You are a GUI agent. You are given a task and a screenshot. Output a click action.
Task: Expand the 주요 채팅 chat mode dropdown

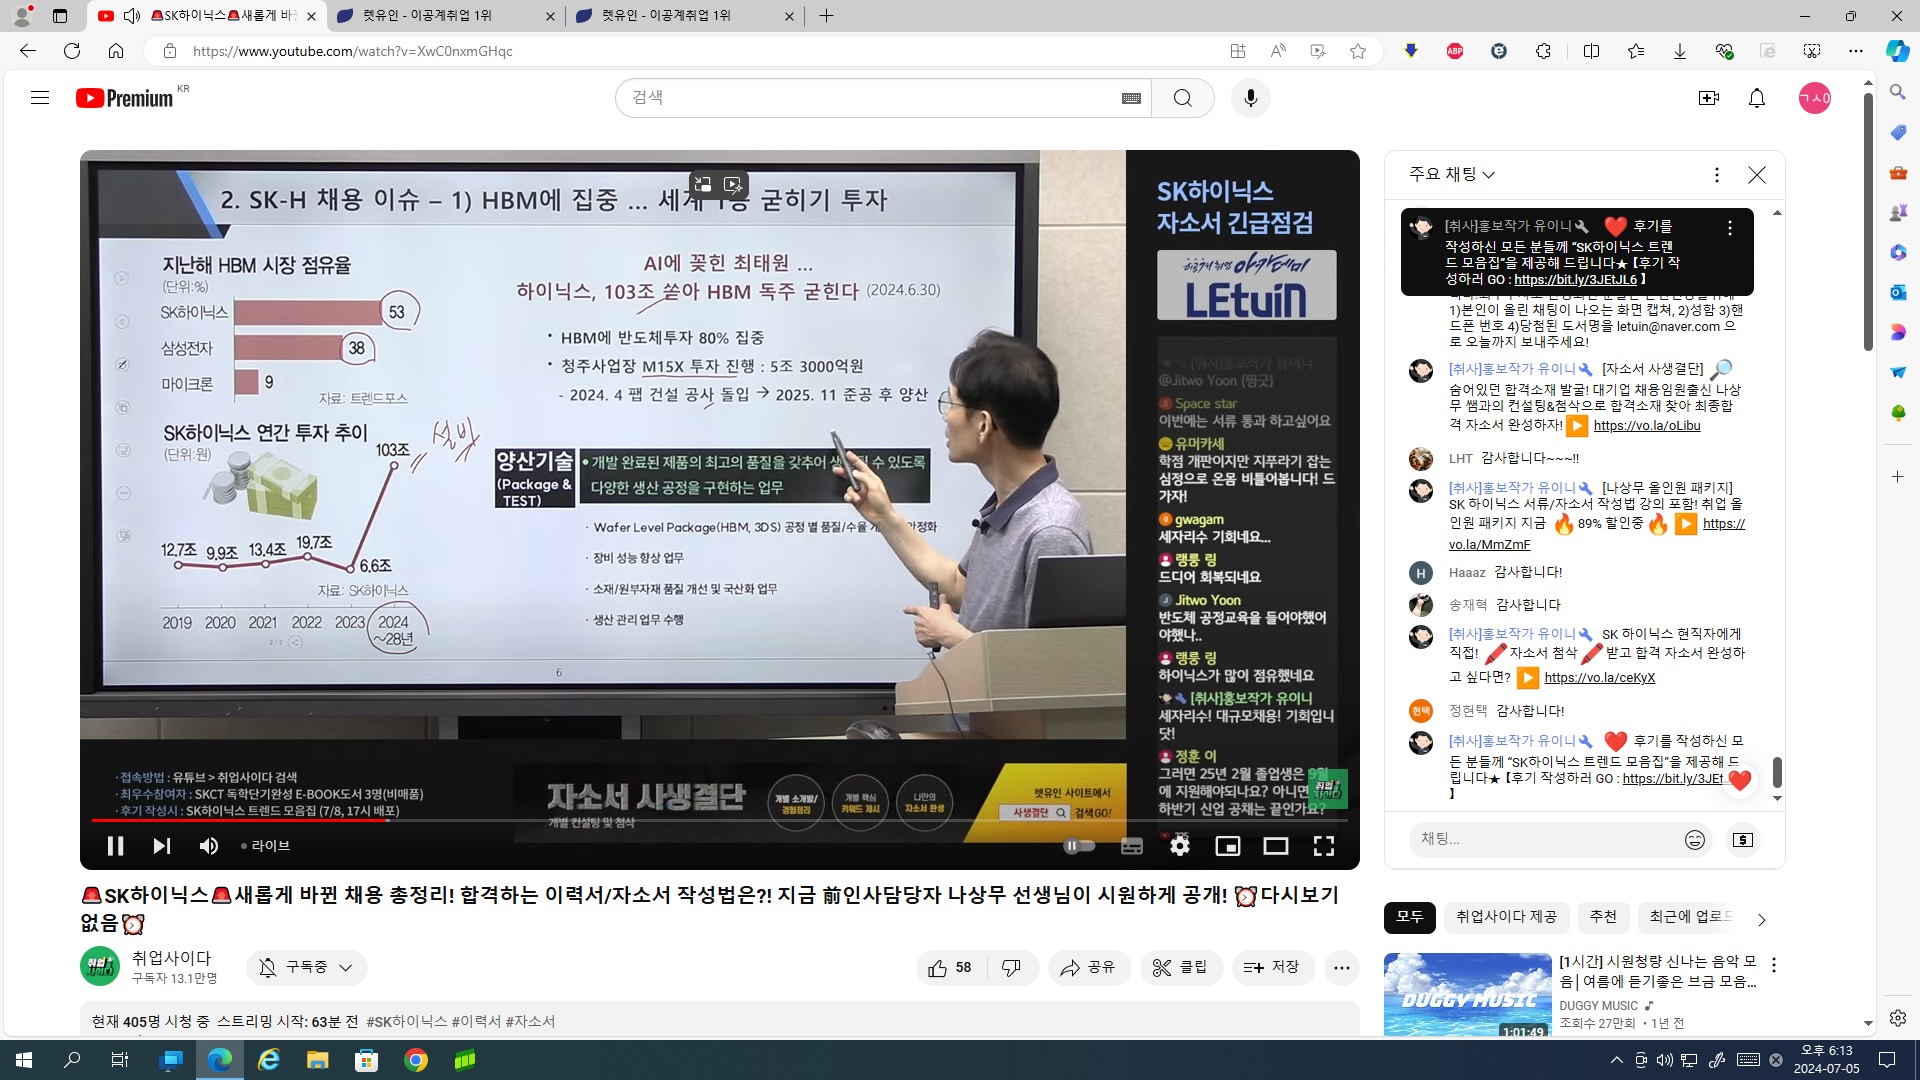1452,174
